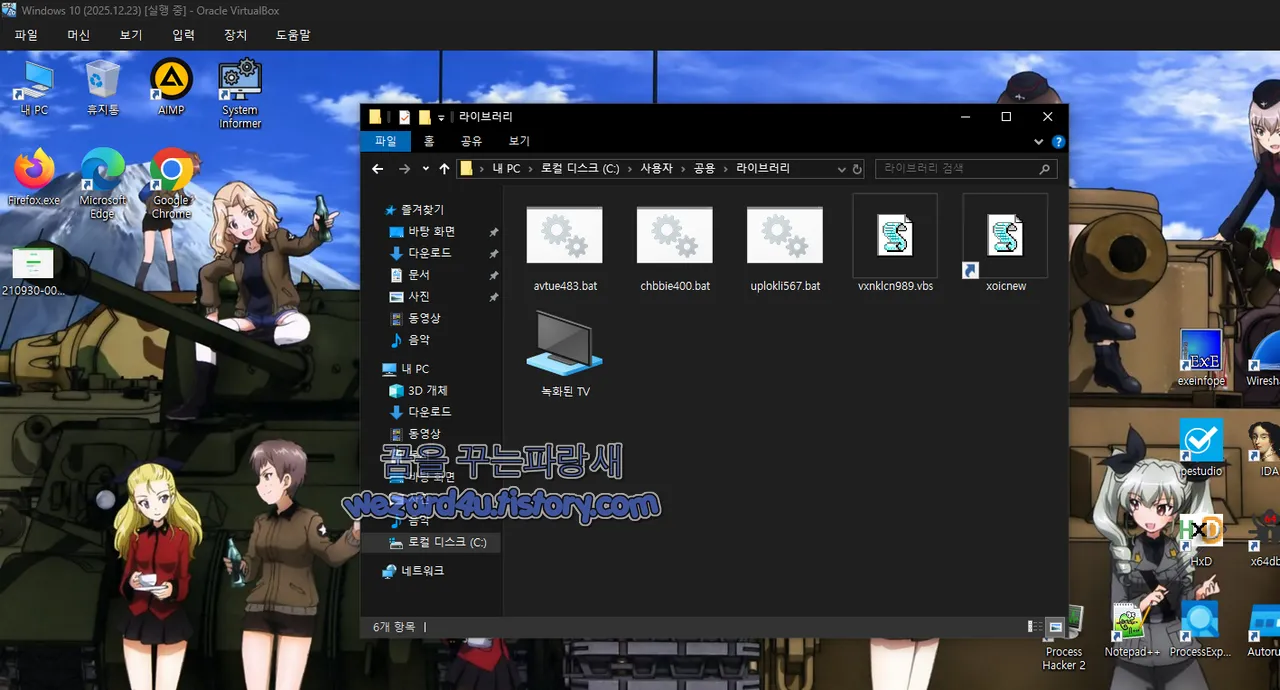Select the Notepad++ desktop icon

coord(1131,629)
